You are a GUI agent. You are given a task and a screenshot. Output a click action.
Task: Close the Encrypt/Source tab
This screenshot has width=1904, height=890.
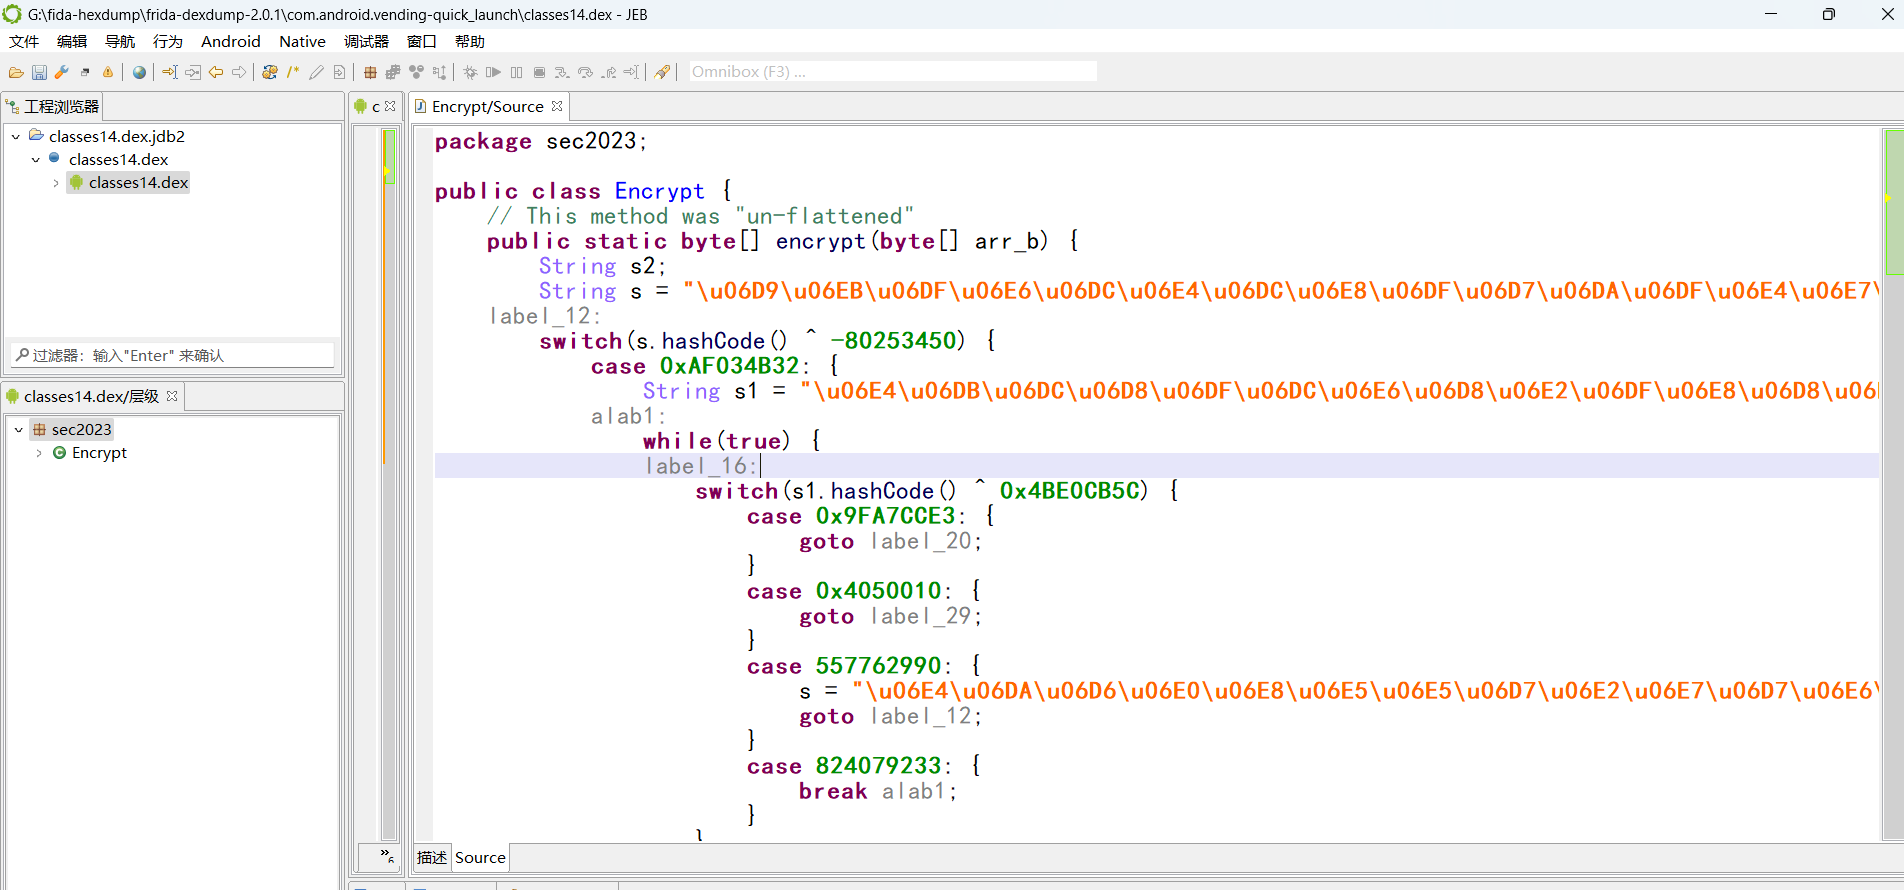[557, 106]
